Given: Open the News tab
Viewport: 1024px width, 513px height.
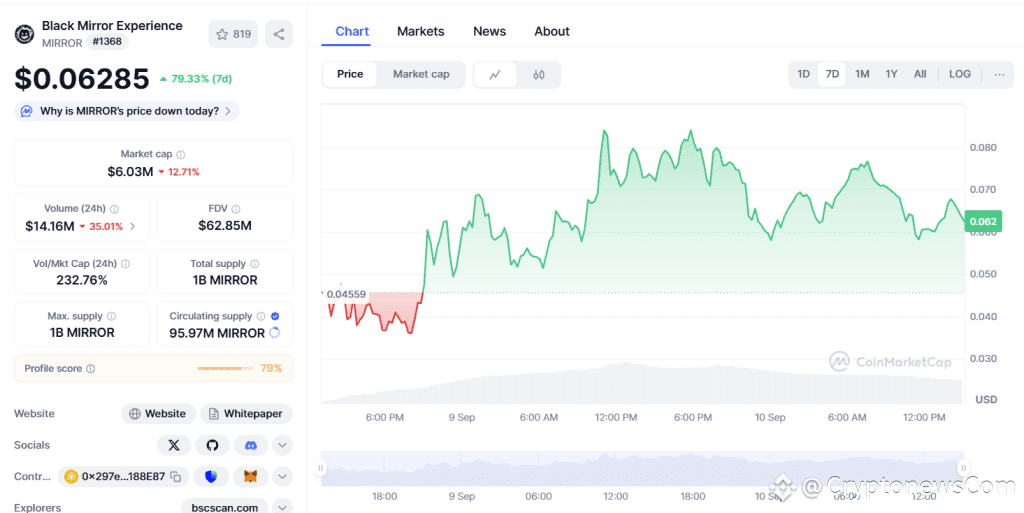Looking at the screenshot, I should click(x=489, y=31).
